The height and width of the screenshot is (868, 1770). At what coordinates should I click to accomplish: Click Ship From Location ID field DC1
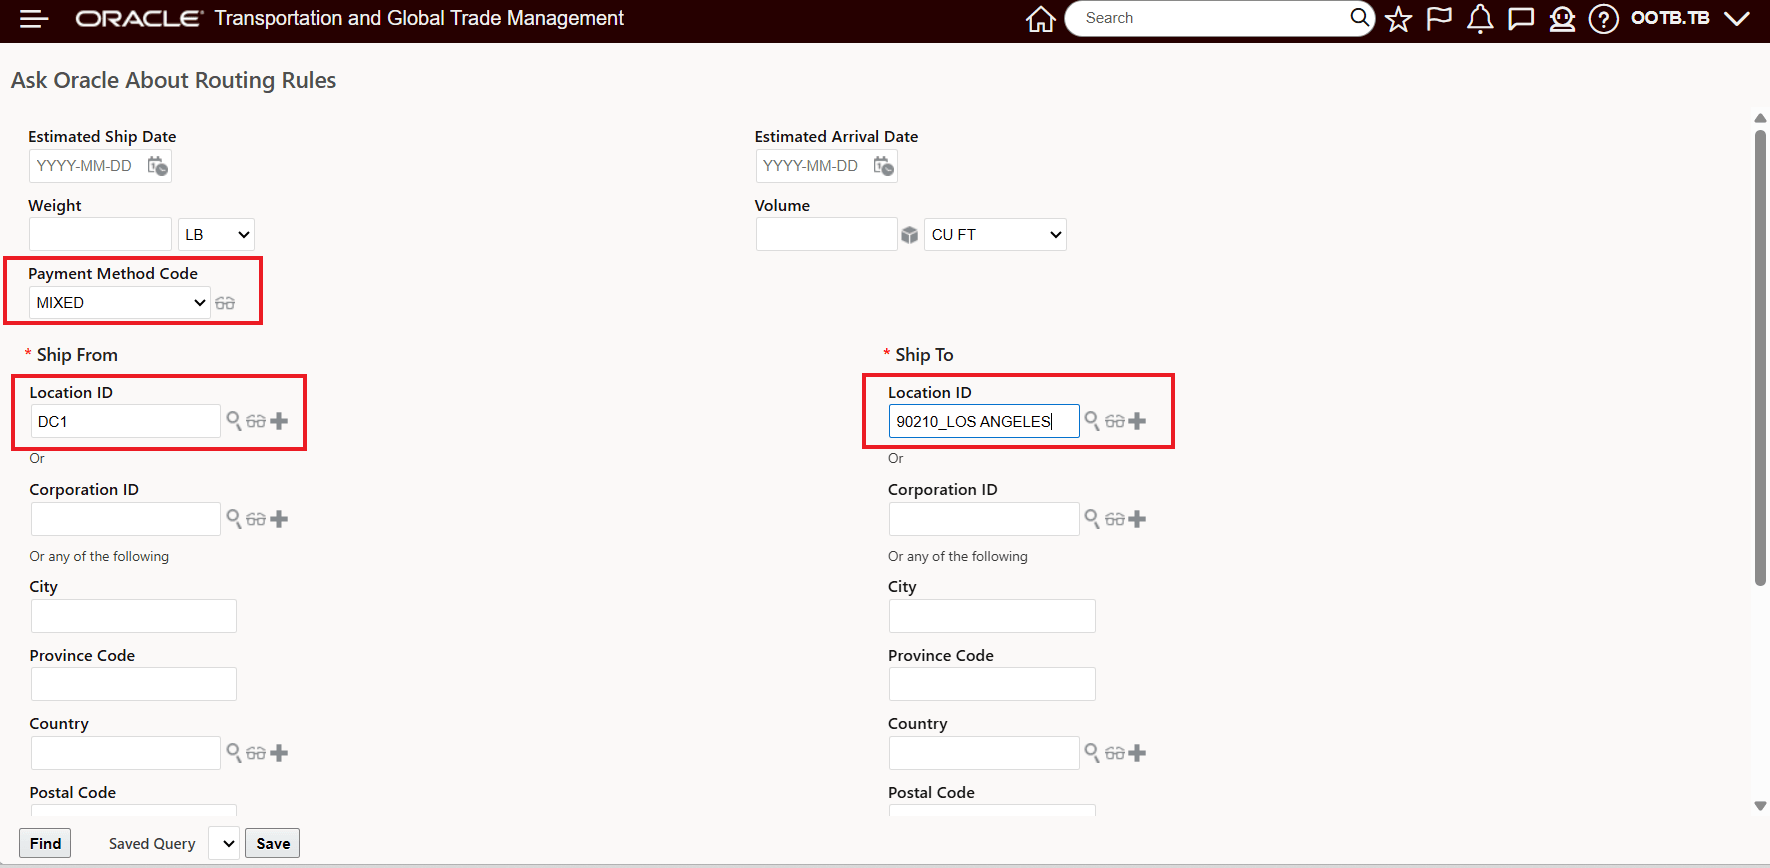[x=125, y=421]
